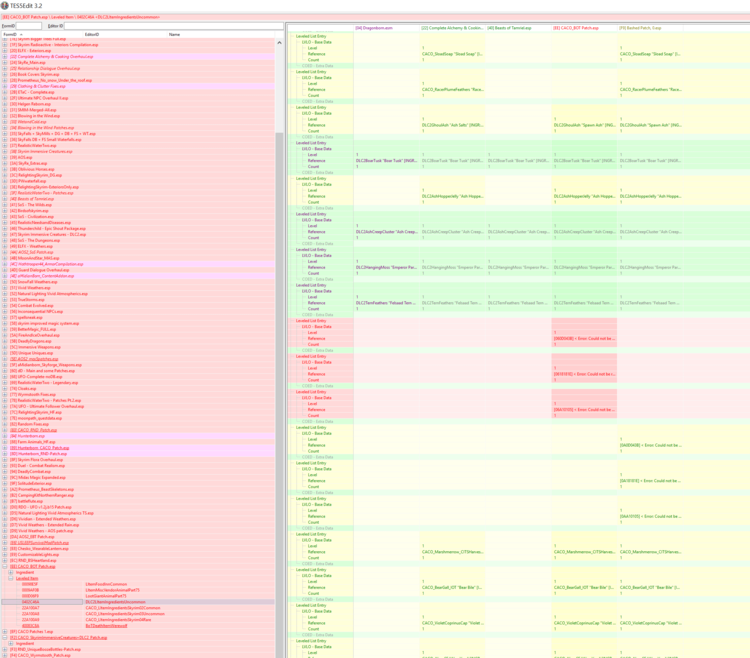Screen dimensions: 750x658
Task: Select Midas Magic Expanded.esp plugin row
Action: [138, 477]
